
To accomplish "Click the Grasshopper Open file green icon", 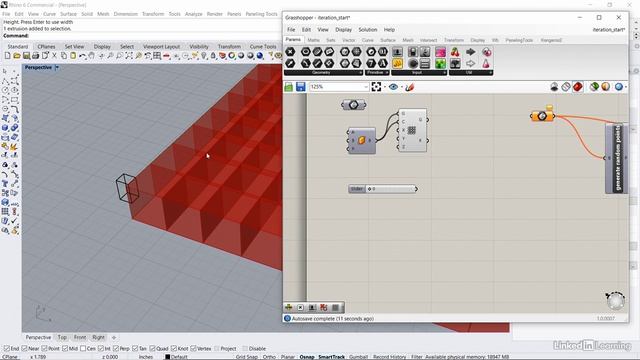I will click(x=289, y=87).
